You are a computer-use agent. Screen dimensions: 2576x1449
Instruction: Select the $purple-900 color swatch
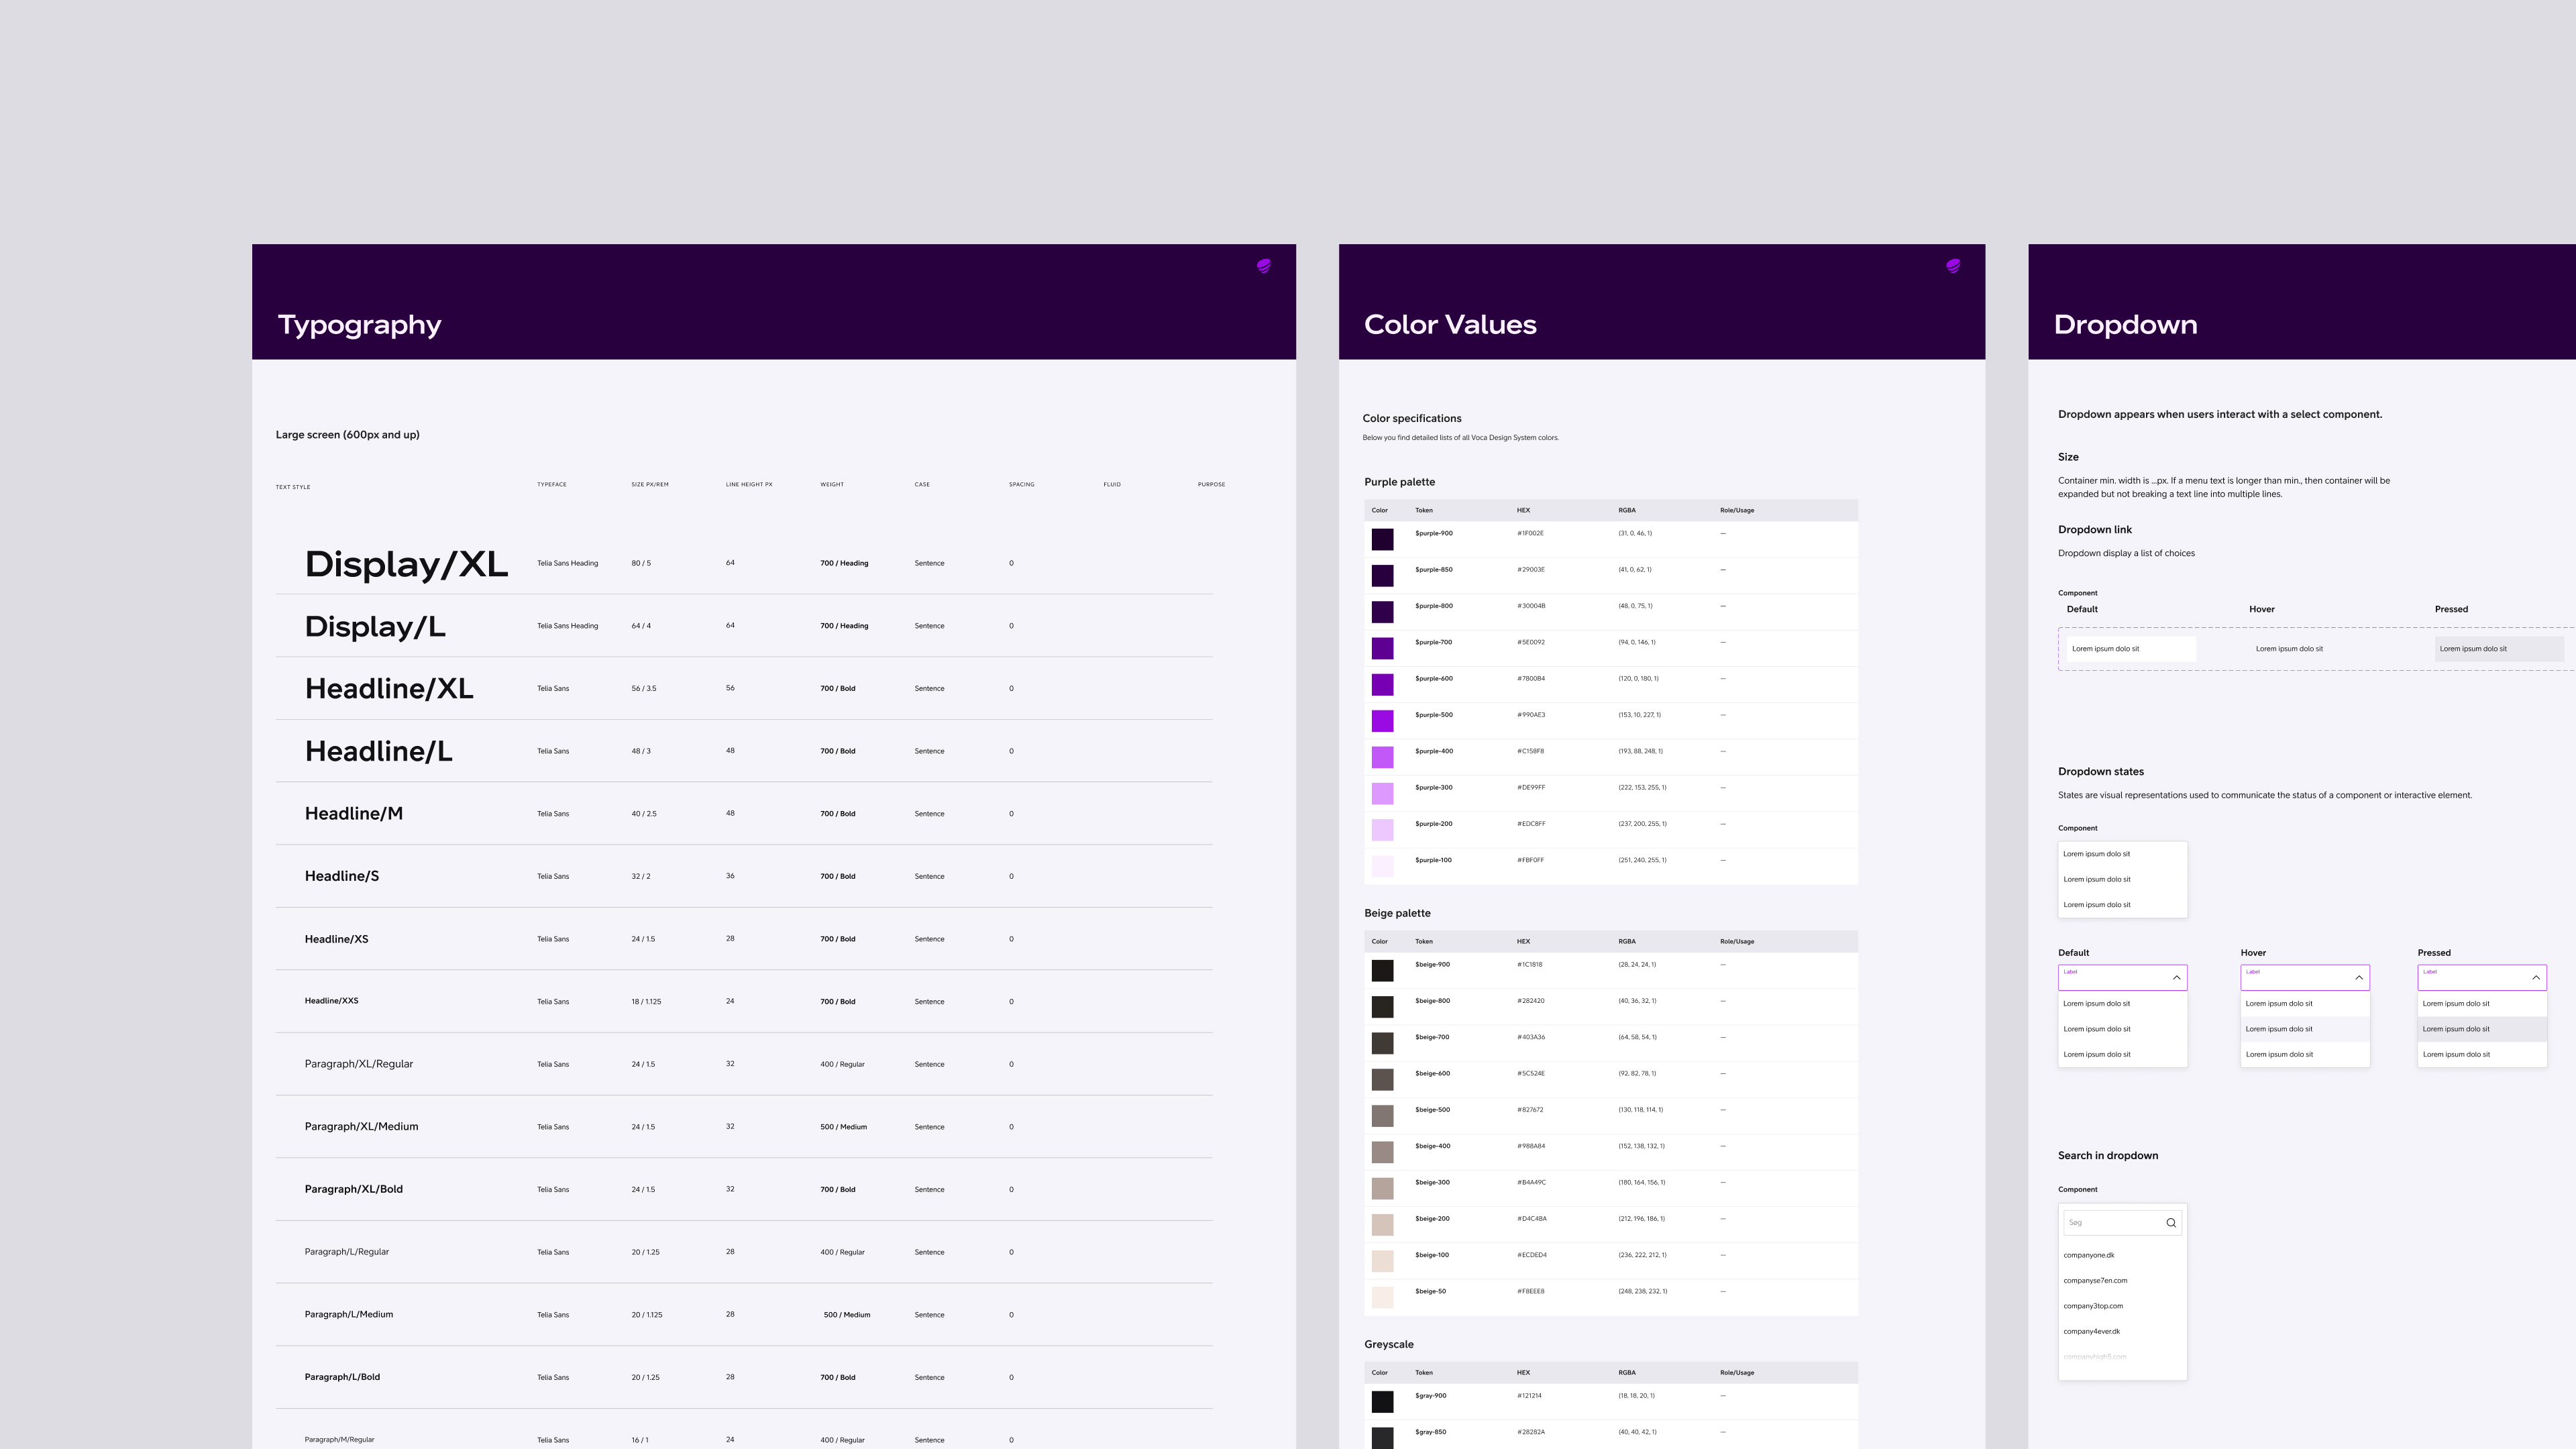click(1382, 539)
